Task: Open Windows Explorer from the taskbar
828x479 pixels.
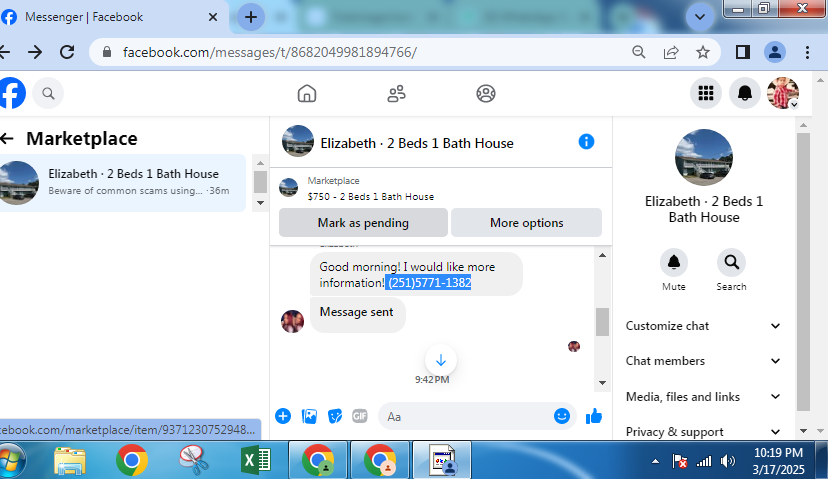Action: (x=70, y=460)
